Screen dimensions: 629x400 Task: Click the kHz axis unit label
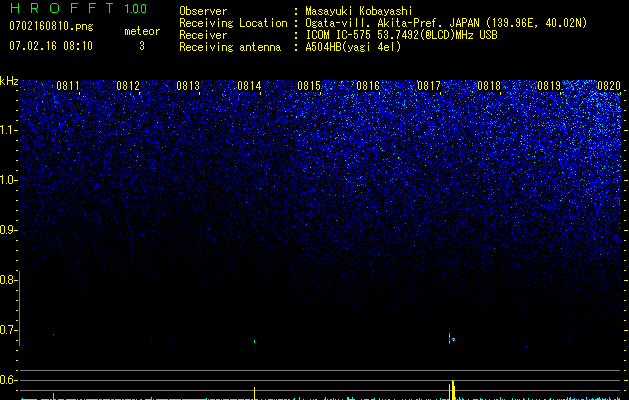[9, 81]
